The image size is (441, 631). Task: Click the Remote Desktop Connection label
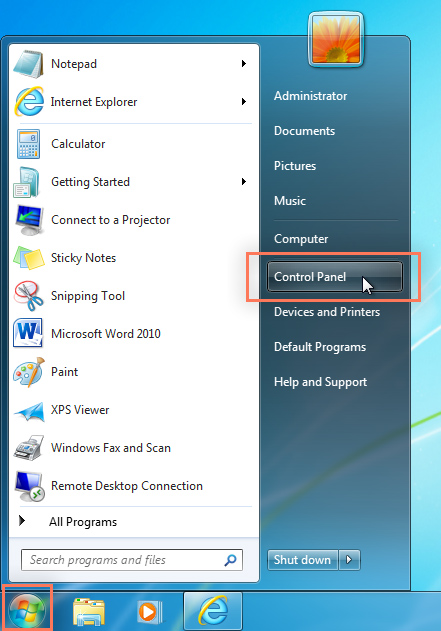(127, 486)
